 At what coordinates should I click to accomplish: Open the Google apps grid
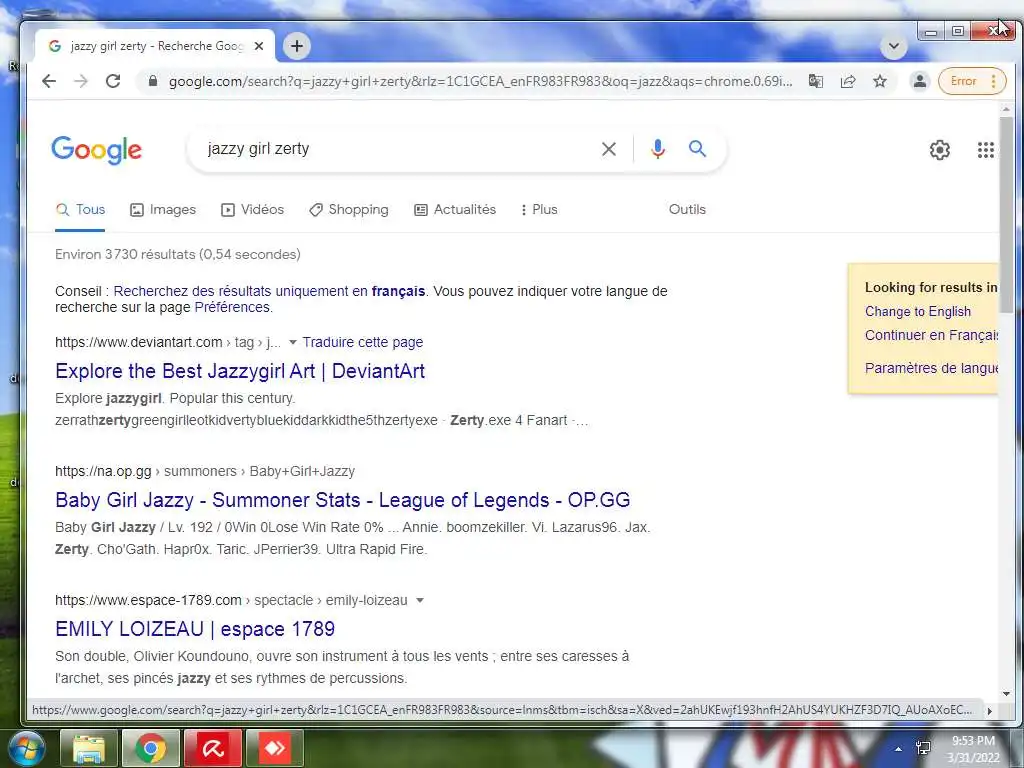coord(985,150)
